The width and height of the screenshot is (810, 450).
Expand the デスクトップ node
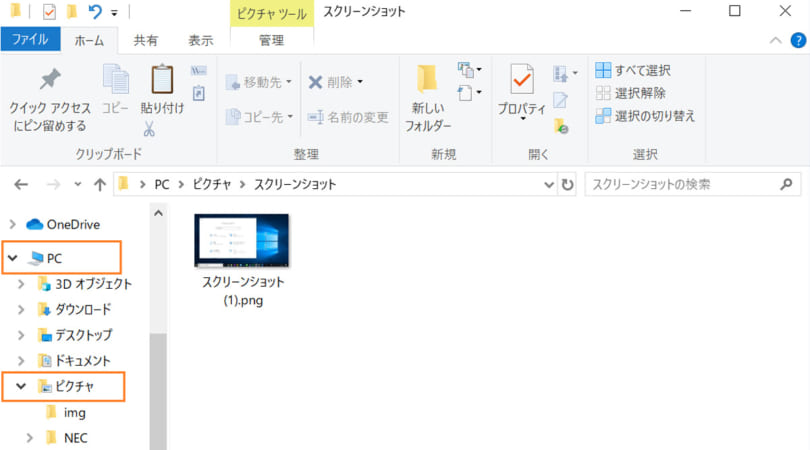tap(21, 335)
